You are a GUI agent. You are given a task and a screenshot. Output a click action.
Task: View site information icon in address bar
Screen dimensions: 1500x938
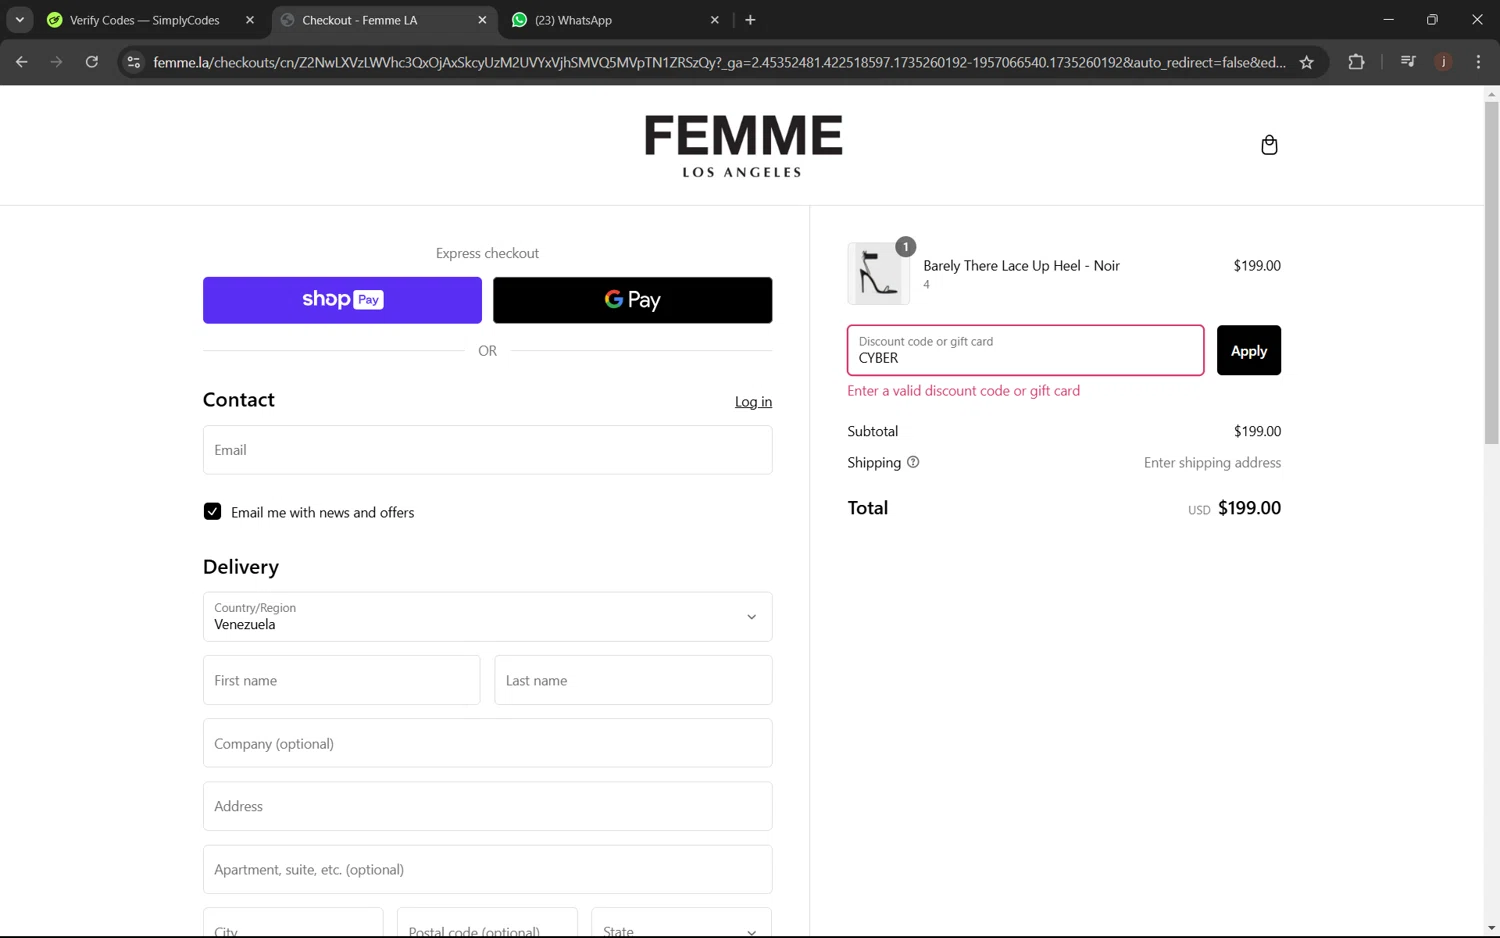tap(133, 62)
